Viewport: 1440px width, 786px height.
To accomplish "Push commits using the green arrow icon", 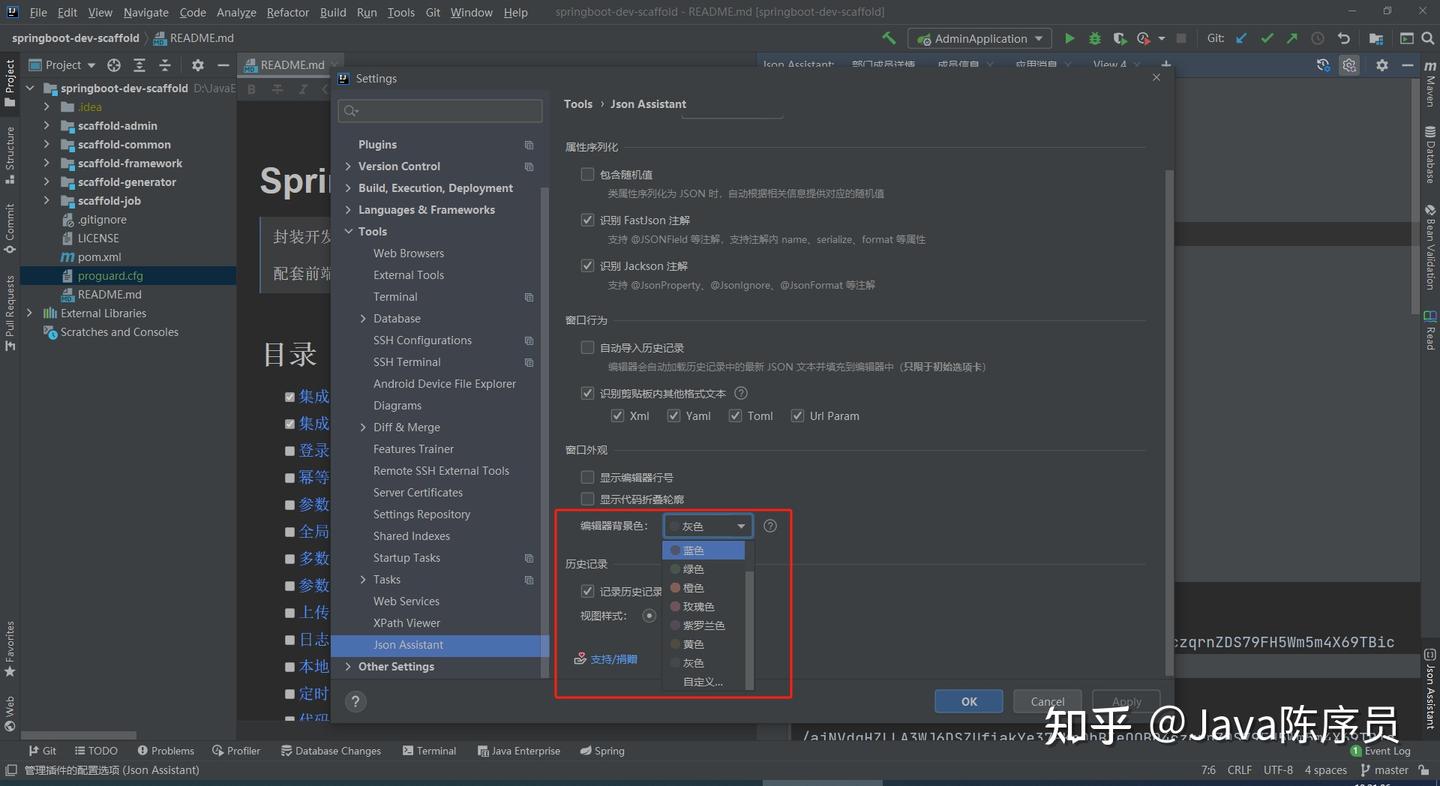I will (1290, 37).
